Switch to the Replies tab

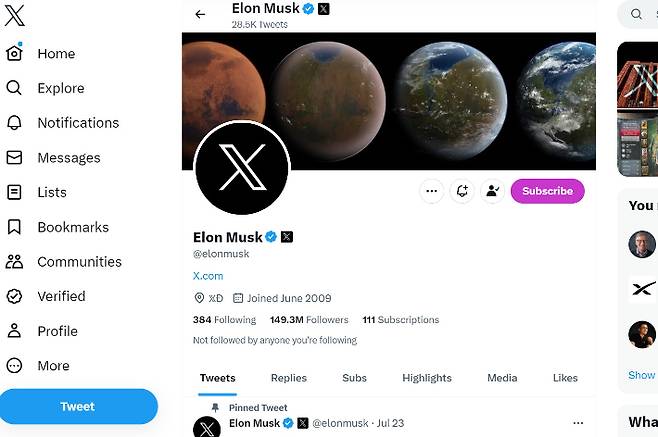(x=288, y=378)
